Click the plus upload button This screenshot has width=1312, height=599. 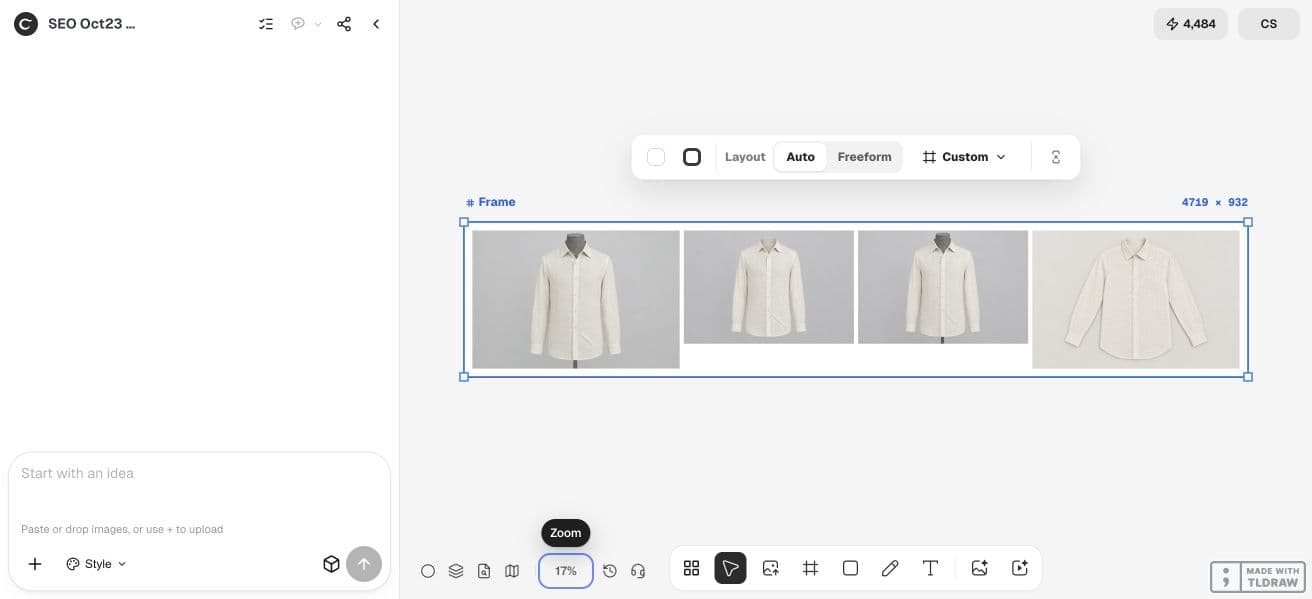[35, 564]
